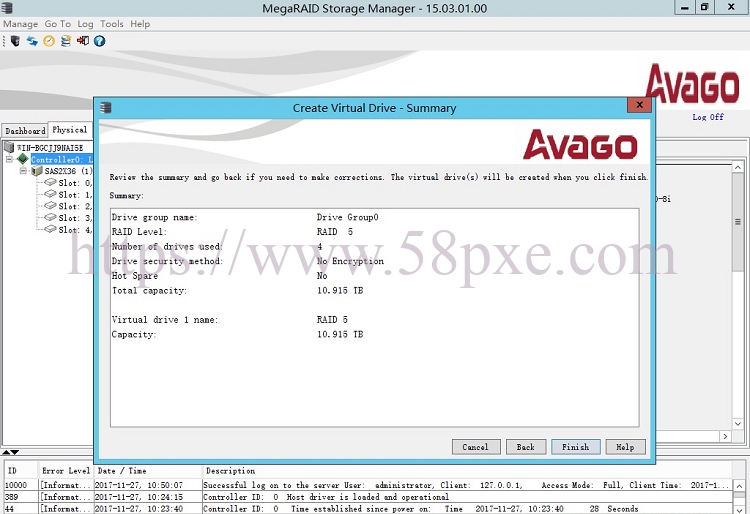Click the server toolbar icon
750x514 pixels.
[15, 41]
